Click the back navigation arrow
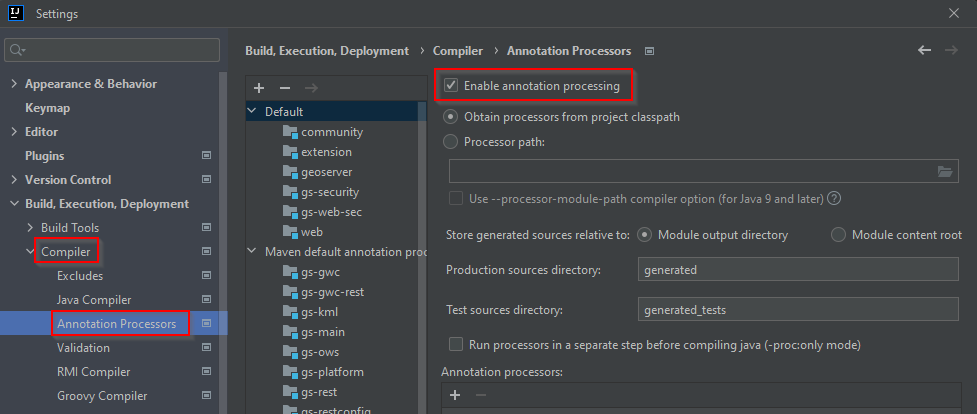Image resolution: width=977 pixels, height=414 pixels. coord(924,50)
